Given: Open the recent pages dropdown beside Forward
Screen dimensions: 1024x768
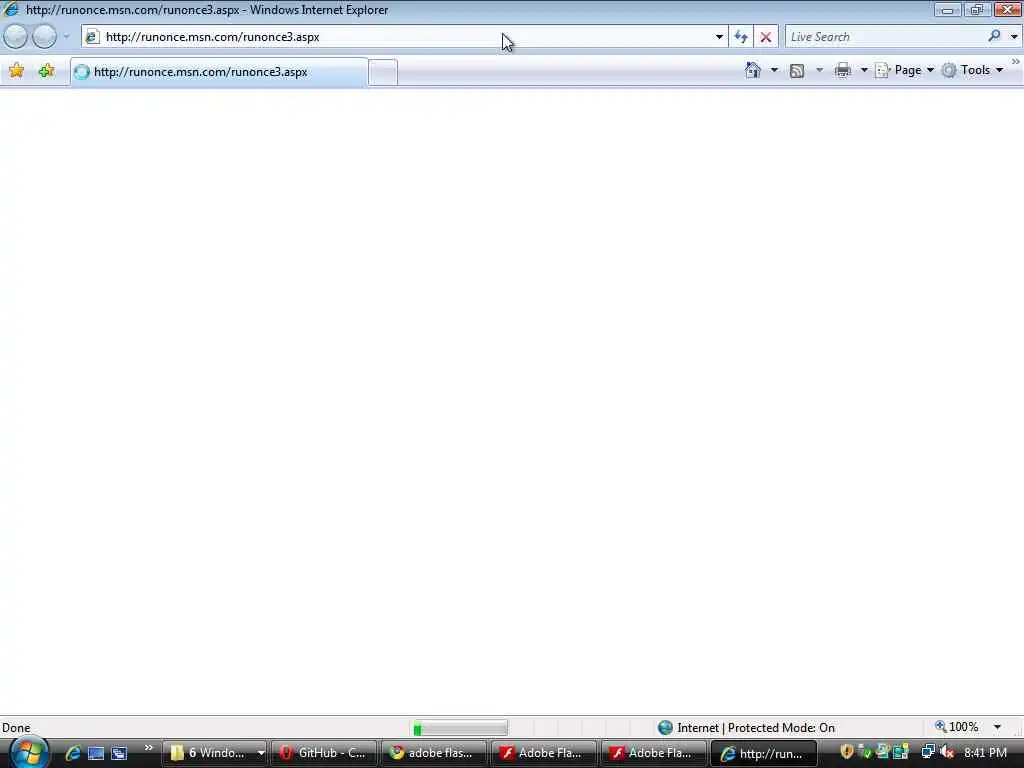Looking at the screenshot, I should pyautogui.click(x=66, y=37).
